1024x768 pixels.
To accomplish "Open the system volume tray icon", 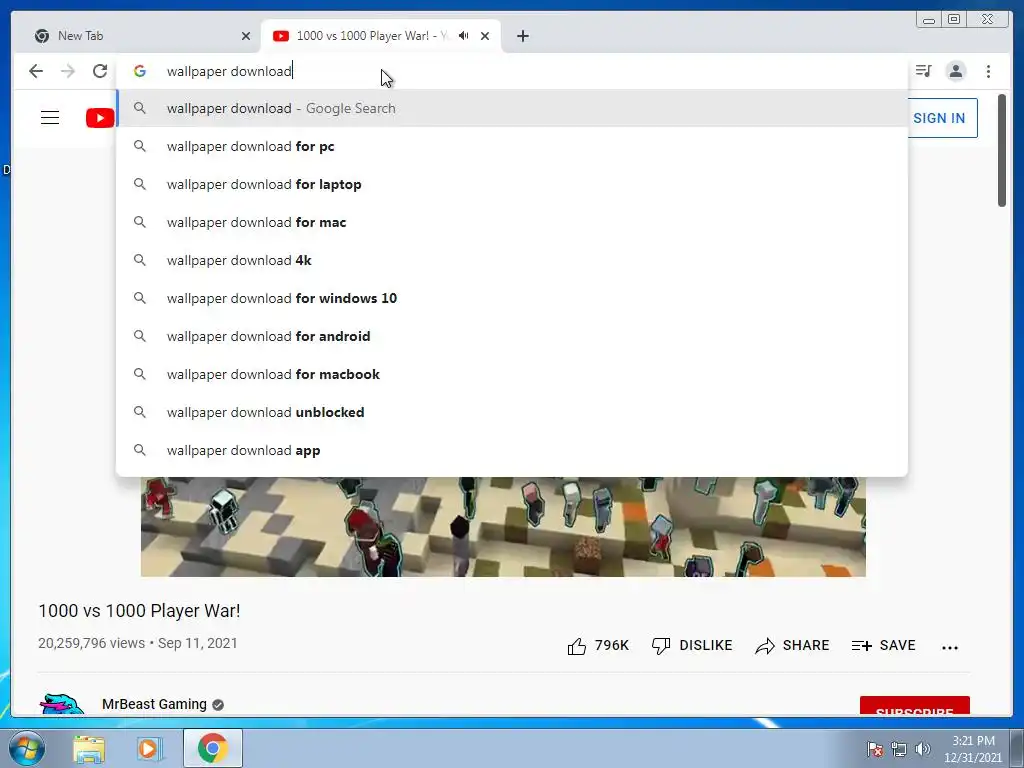I will pyautogui.click(x=922, y=749).
